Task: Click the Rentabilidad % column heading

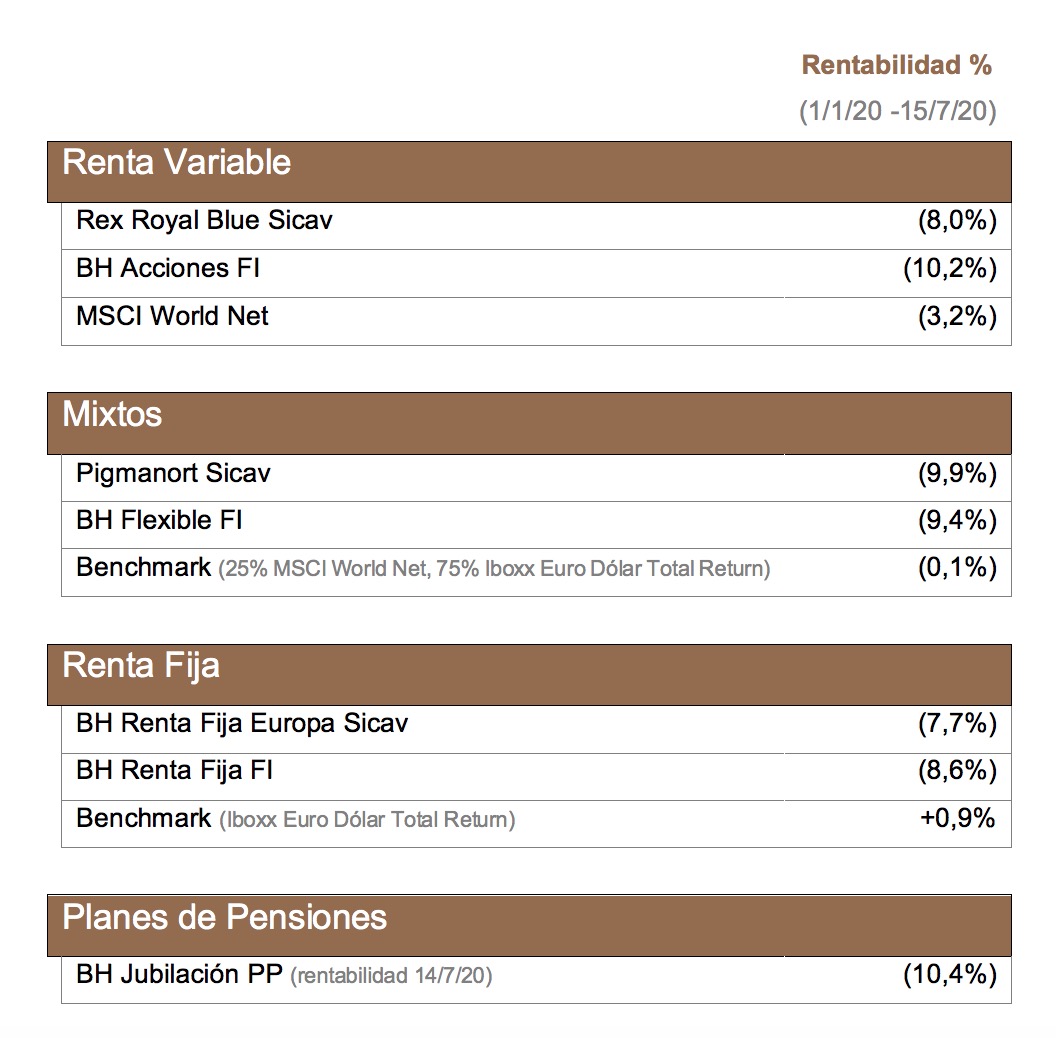Action: [896, 66]
